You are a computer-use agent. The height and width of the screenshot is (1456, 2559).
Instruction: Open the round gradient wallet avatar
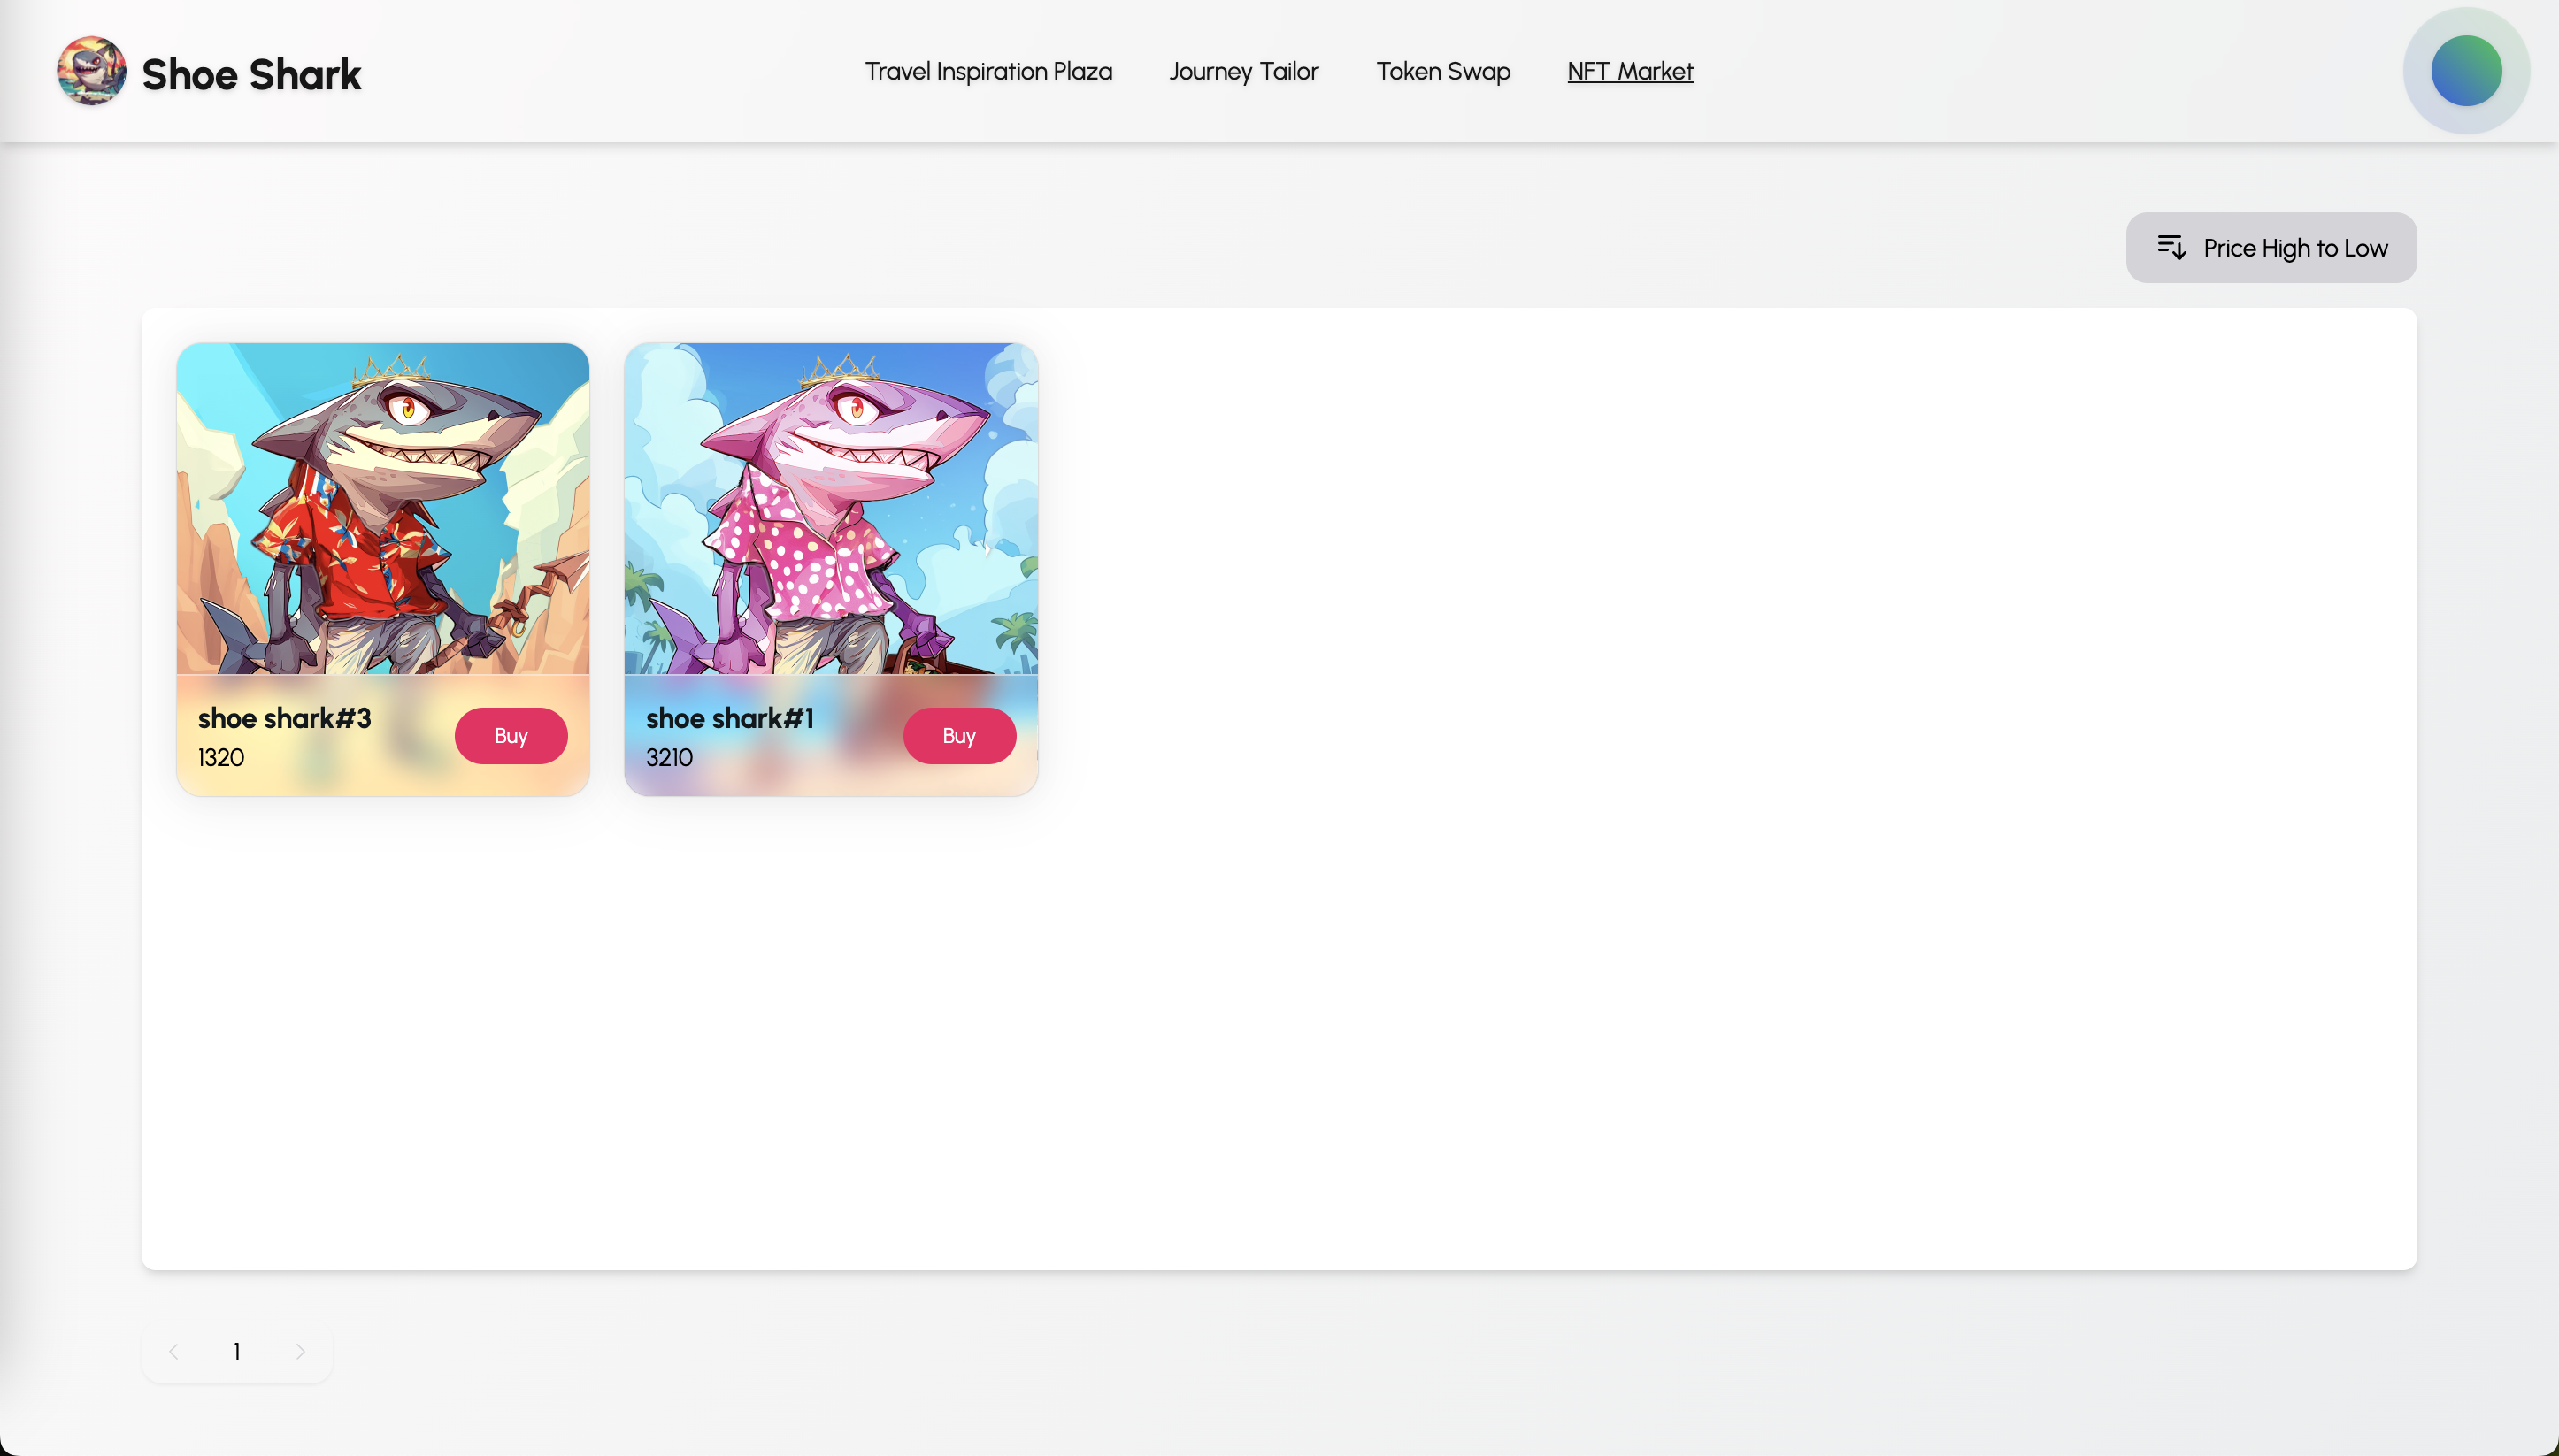point(2465,71)
